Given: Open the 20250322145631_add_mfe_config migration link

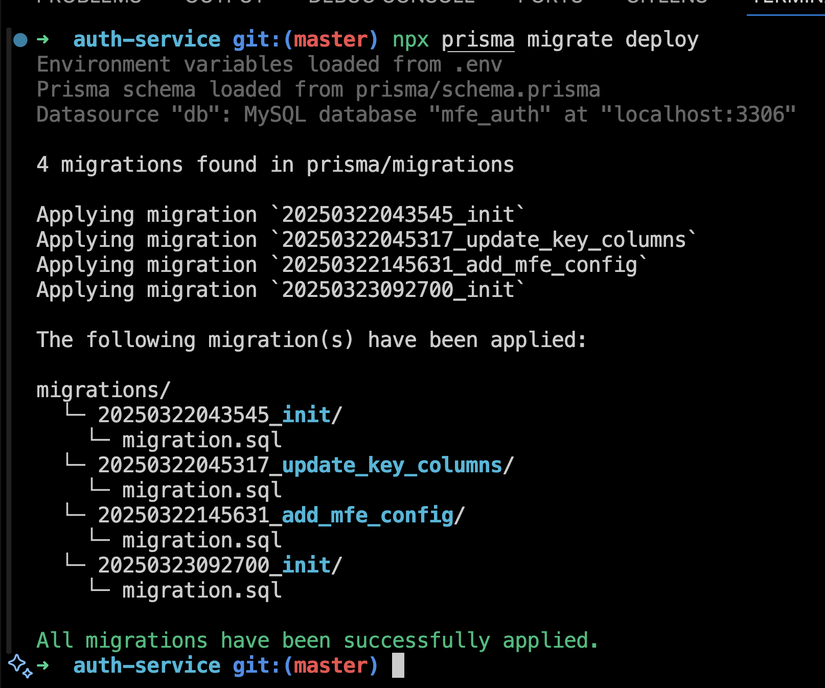Looking at the screenshot, I should click(280, 514).
